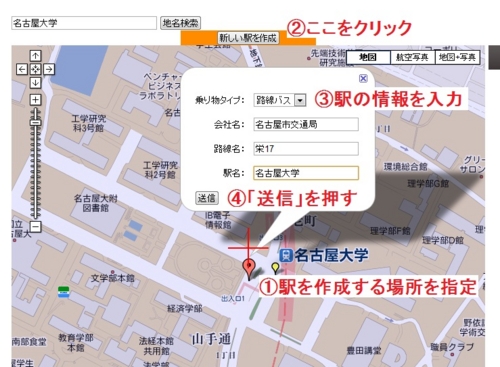Click the 職員クラブ map label
The height and width of the screenshot is (367, 500).
[452, 347]
